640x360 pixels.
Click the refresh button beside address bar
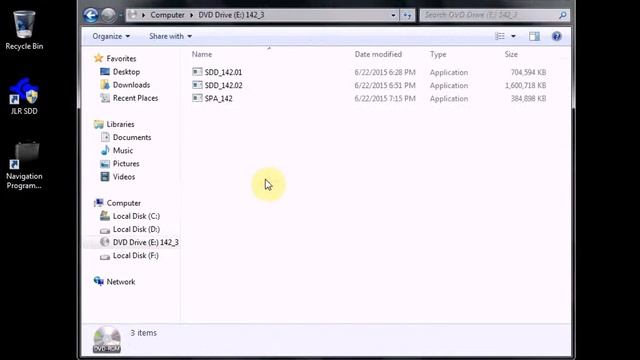407,15
